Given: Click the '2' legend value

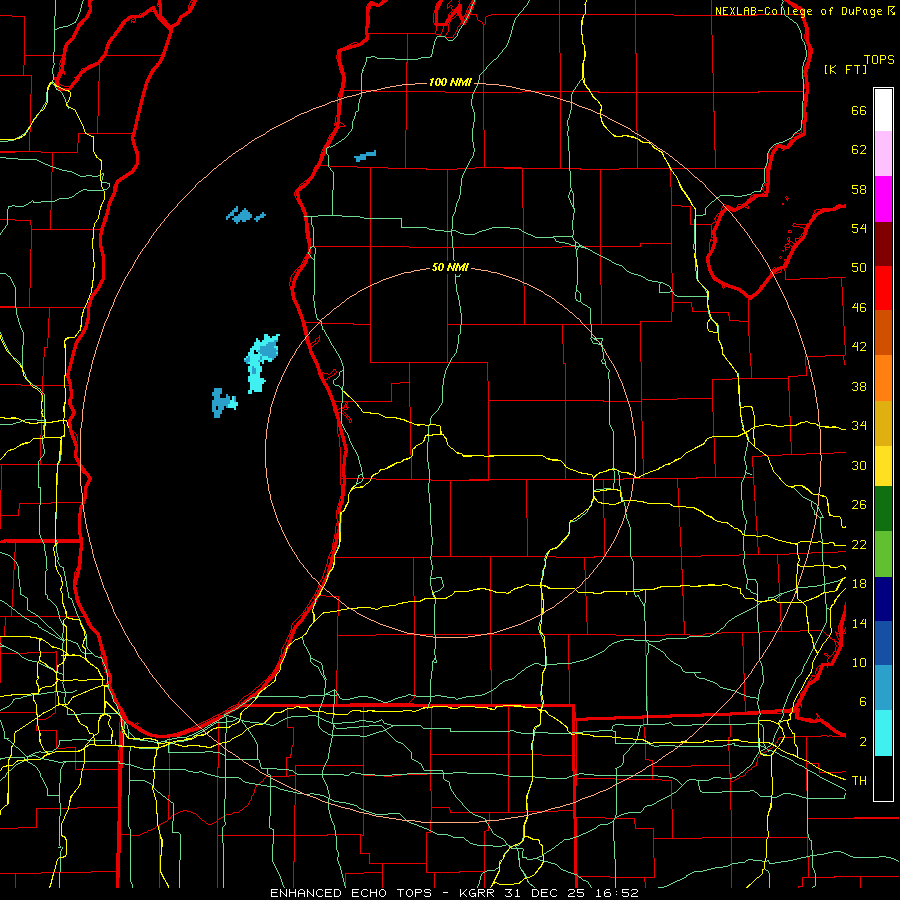Looking at the screenshot, I should [x=862, y=742].
